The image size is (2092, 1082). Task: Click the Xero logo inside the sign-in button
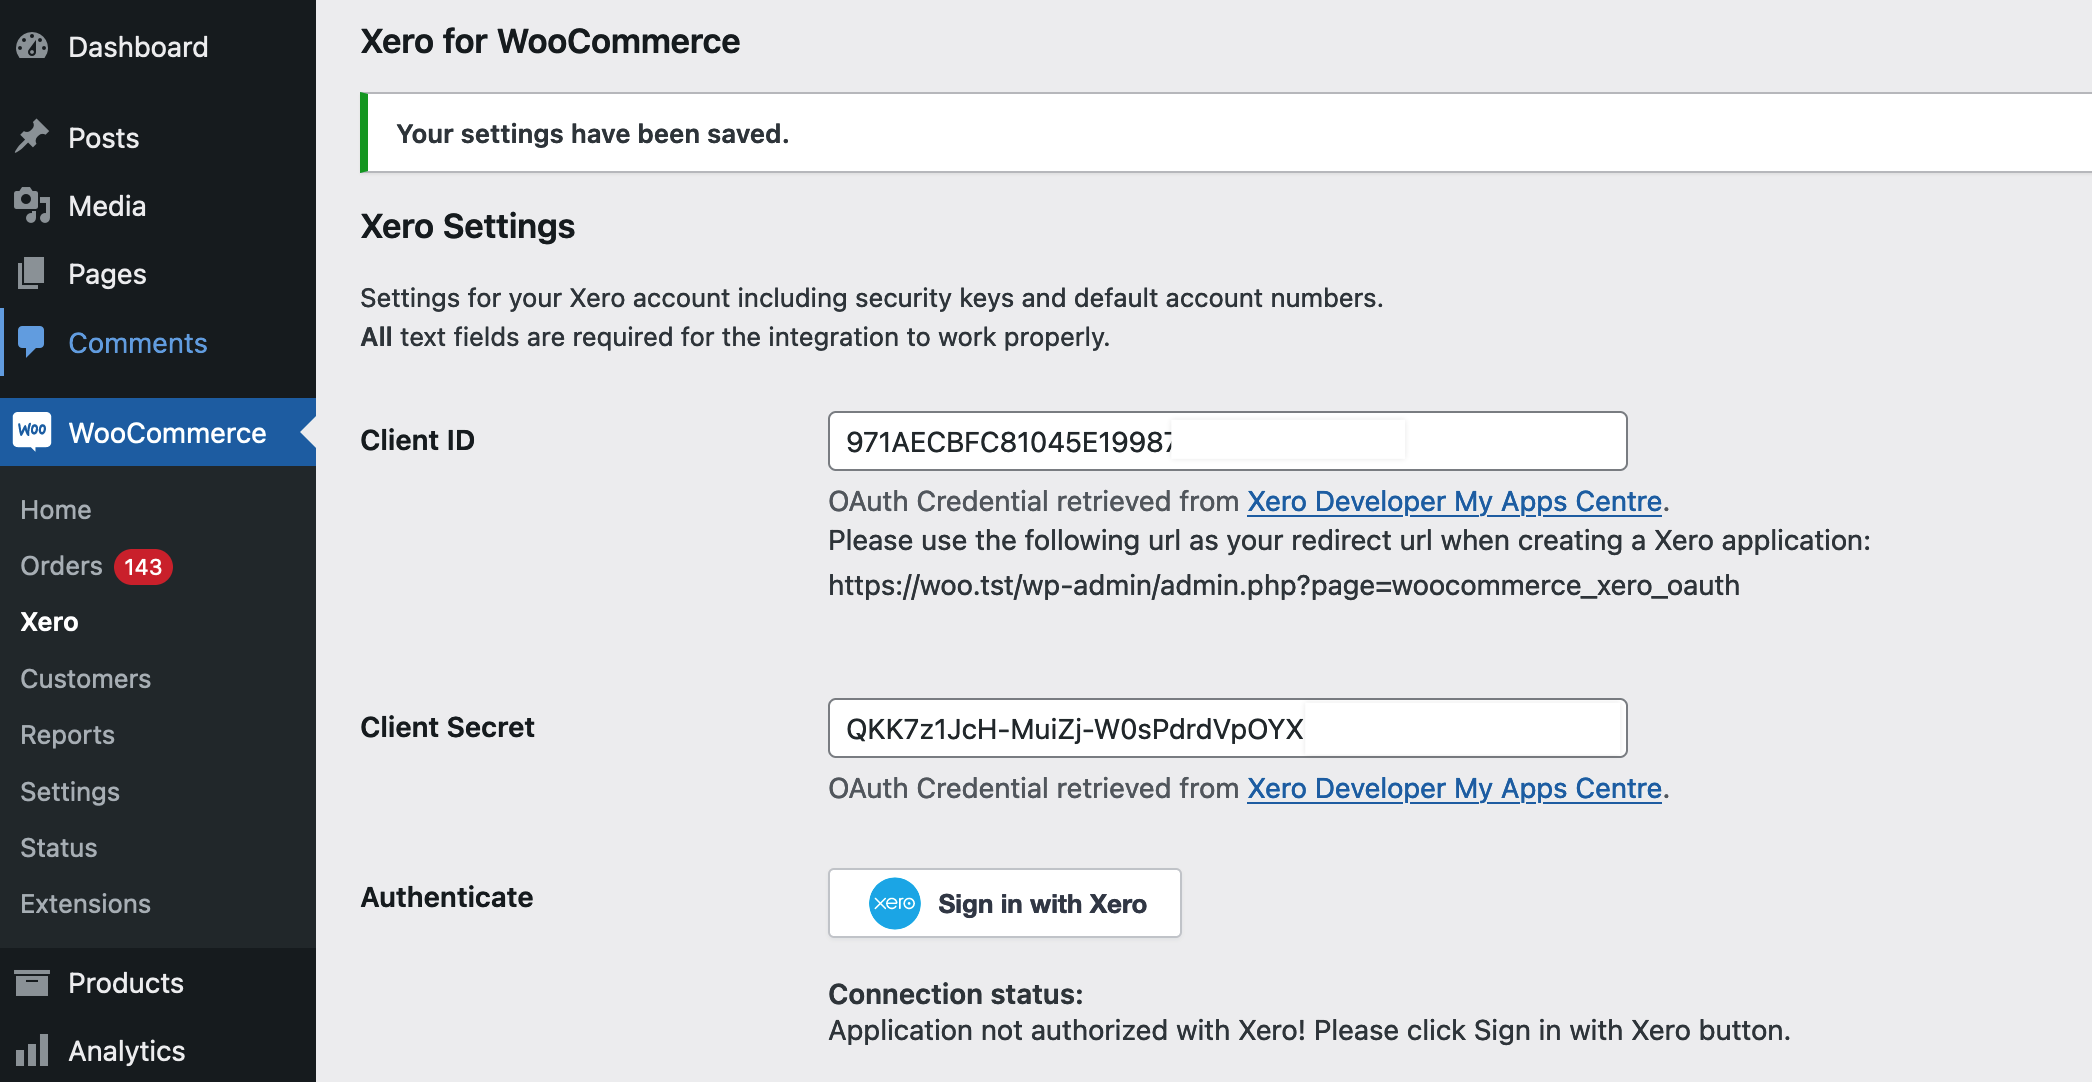(893, 903)
